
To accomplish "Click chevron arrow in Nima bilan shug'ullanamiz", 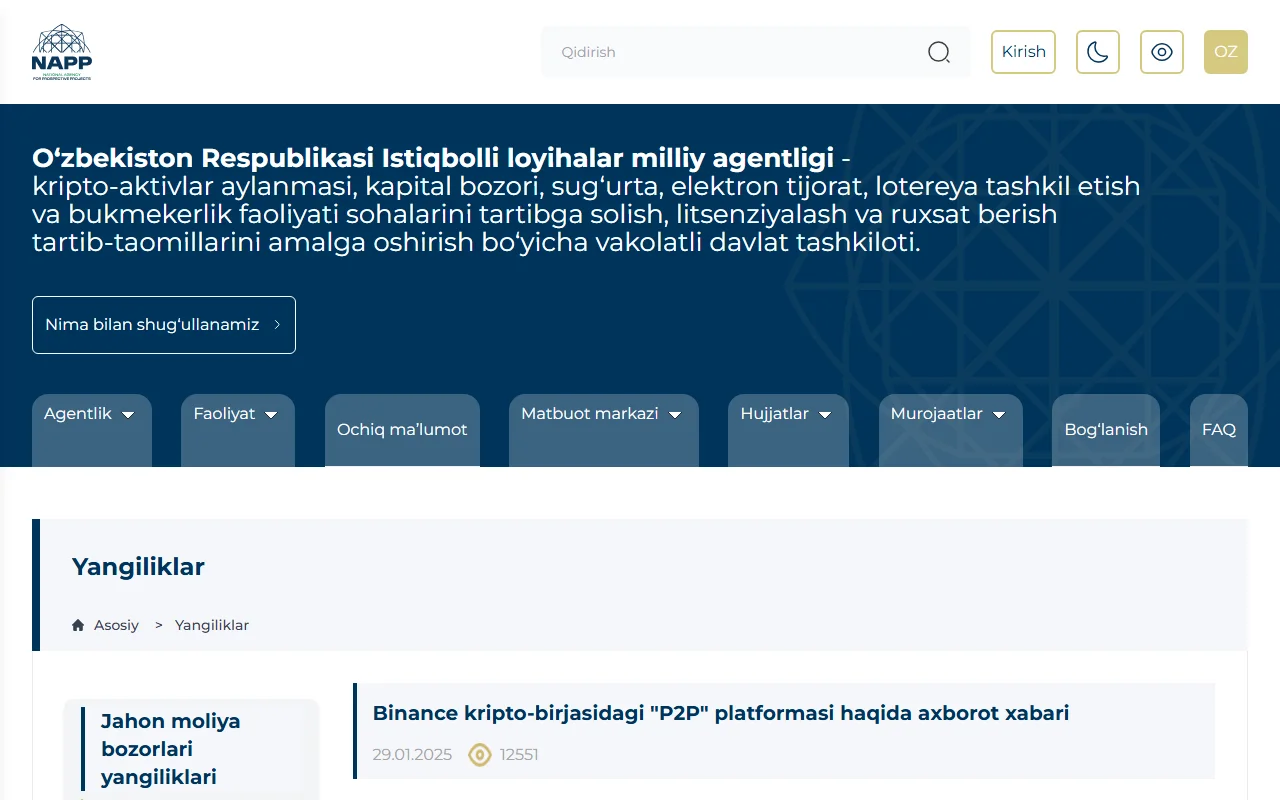I will [277, 325].
